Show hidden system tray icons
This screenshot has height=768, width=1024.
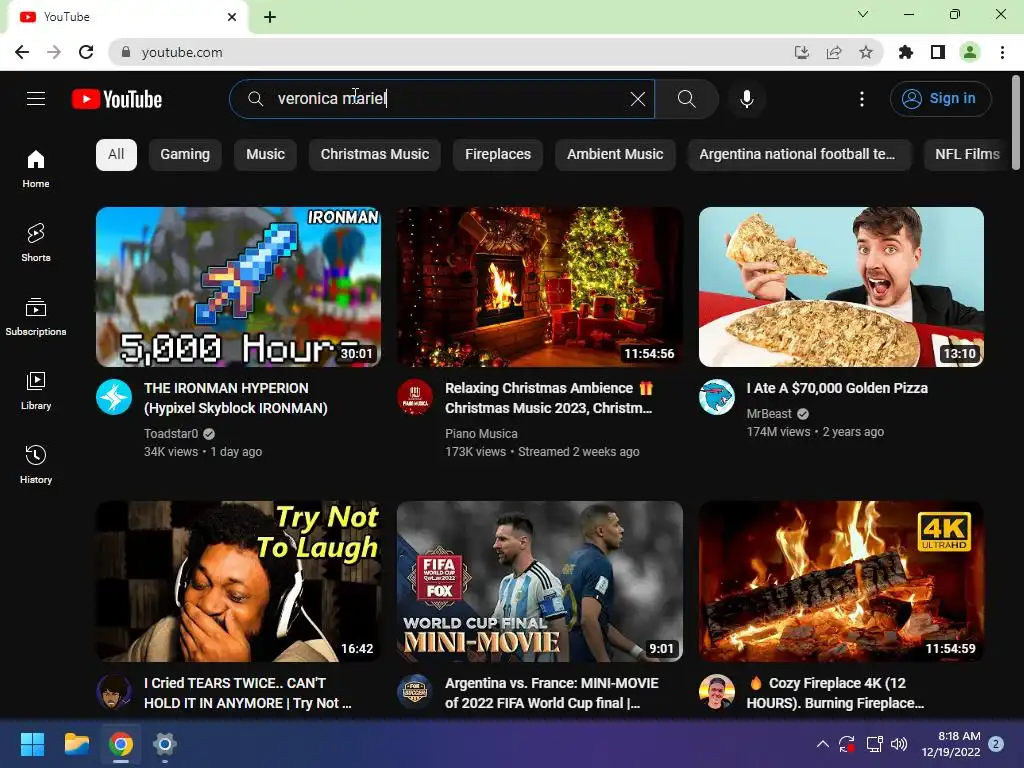click(823, 744)
